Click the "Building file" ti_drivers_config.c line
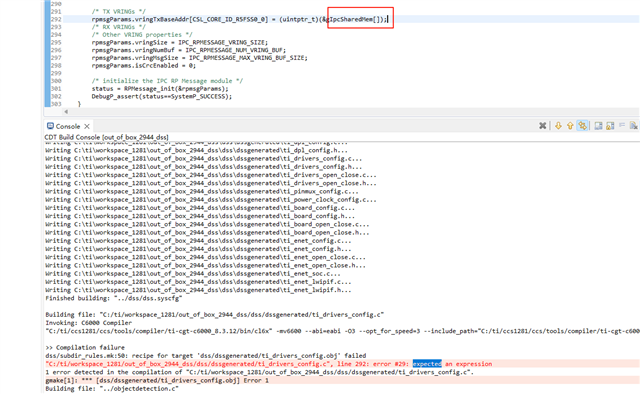 tap(214, 314)
